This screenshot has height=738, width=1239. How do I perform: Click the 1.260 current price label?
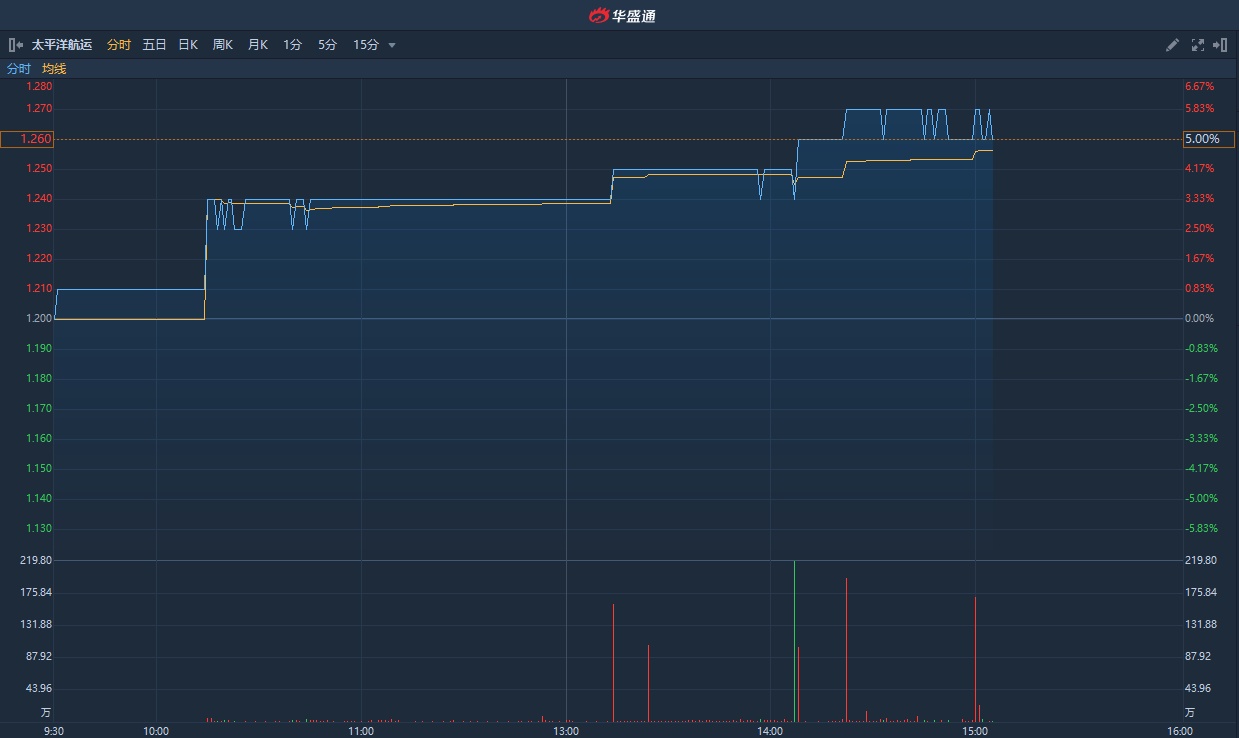27,139
